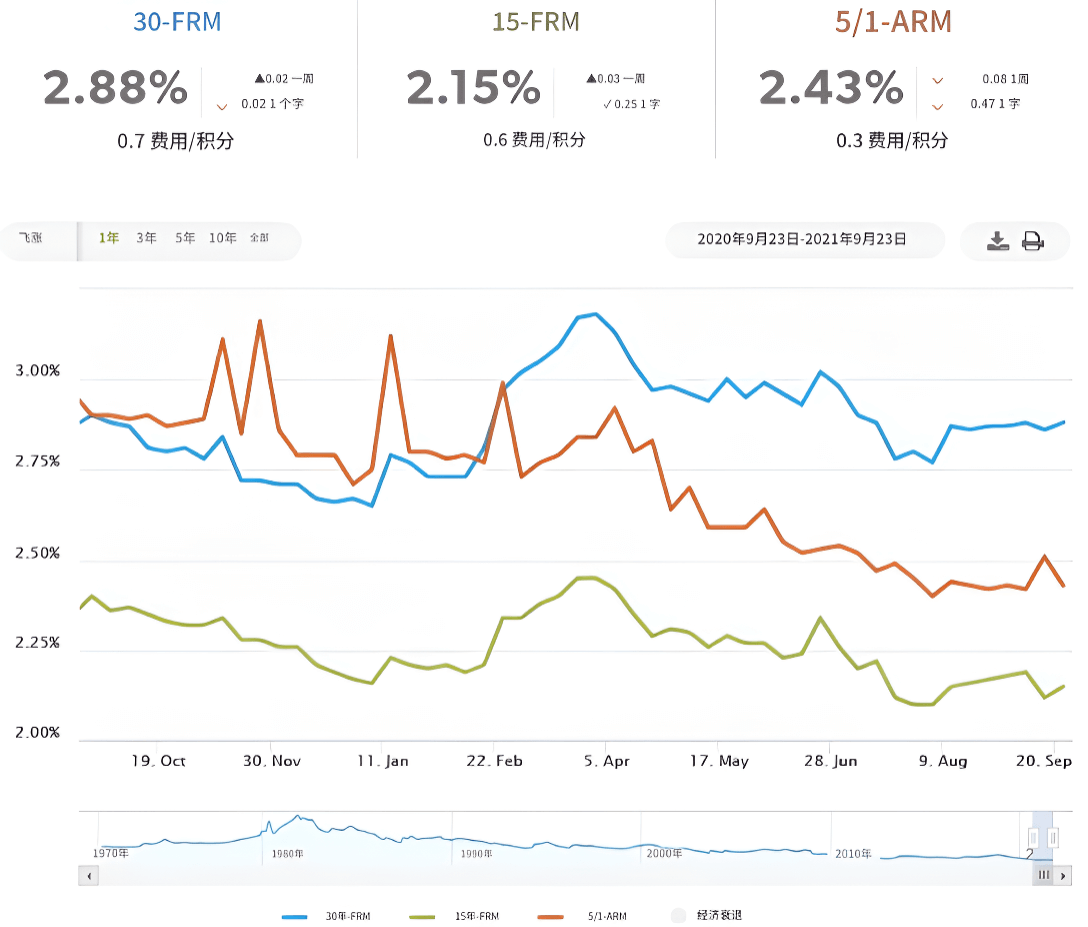Click the 15-FRM heading
Viewport: 1088px width, 927px height.
tap(536, 22)
